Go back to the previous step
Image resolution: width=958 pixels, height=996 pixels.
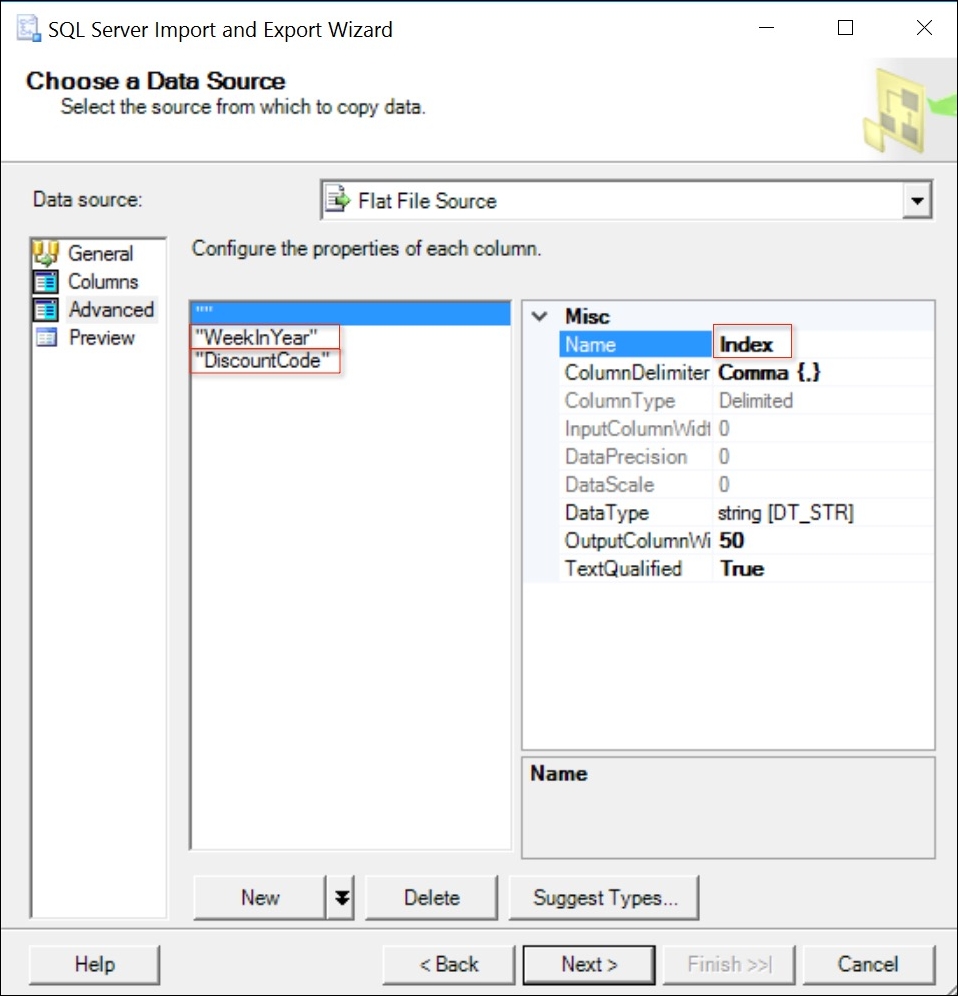click(x=449, y=964)
